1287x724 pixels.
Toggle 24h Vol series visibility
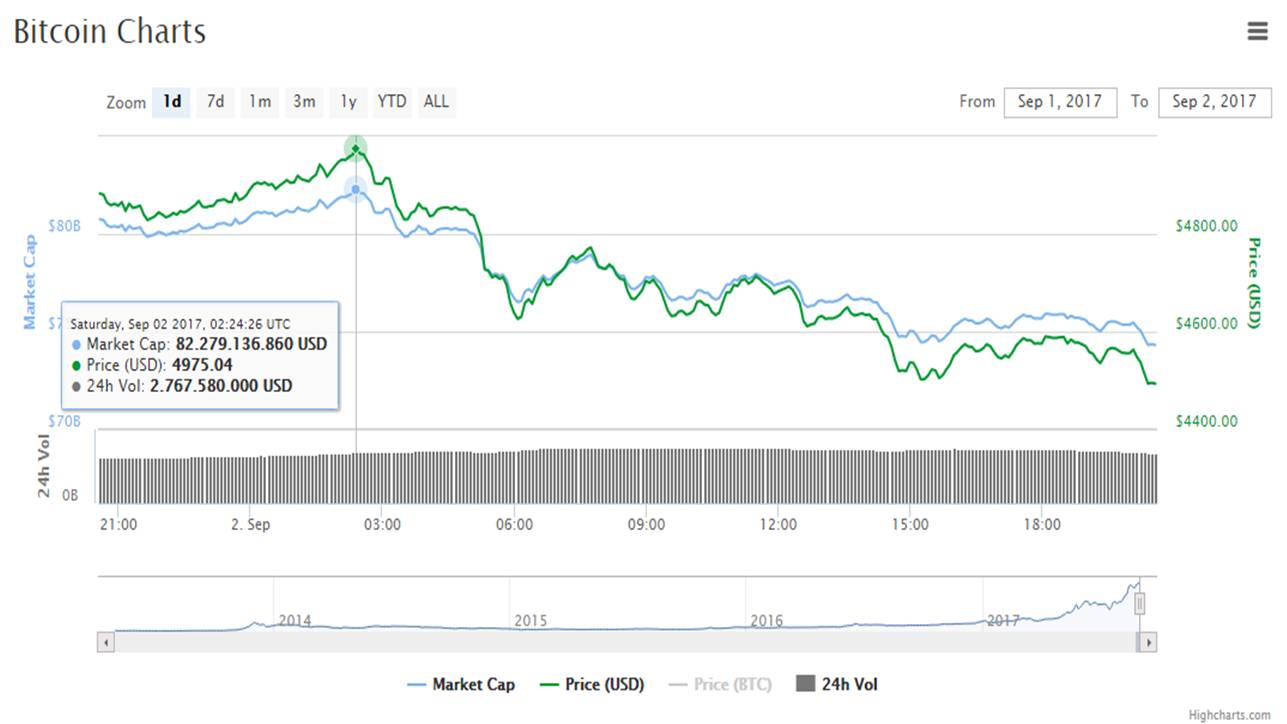pyautogui.click(x=837, y=685)
